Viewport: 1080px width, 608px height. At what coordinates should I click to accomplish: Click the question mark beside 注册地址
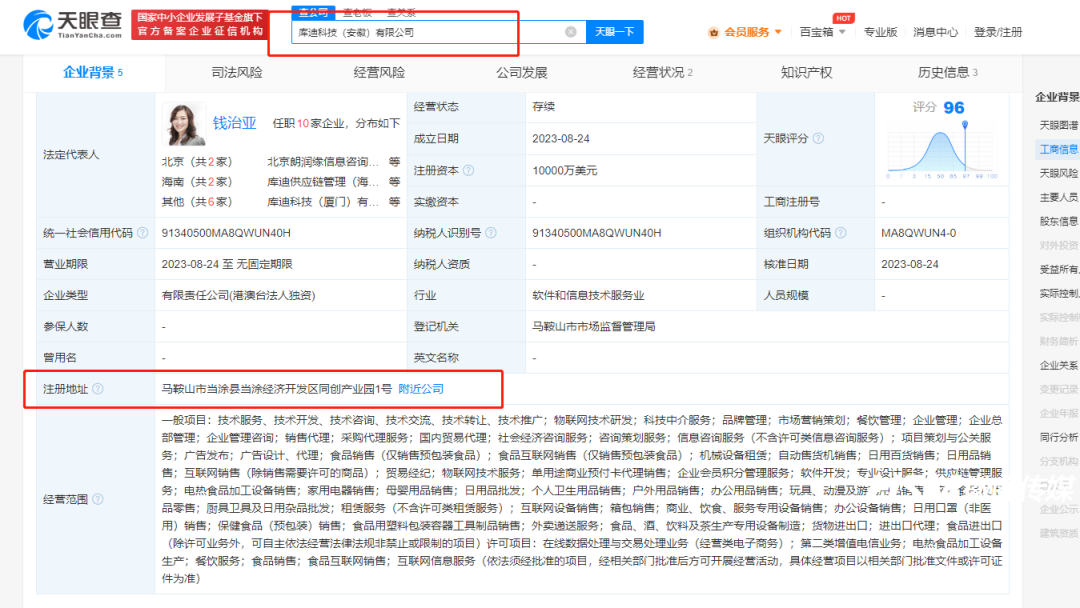(98, 389)
